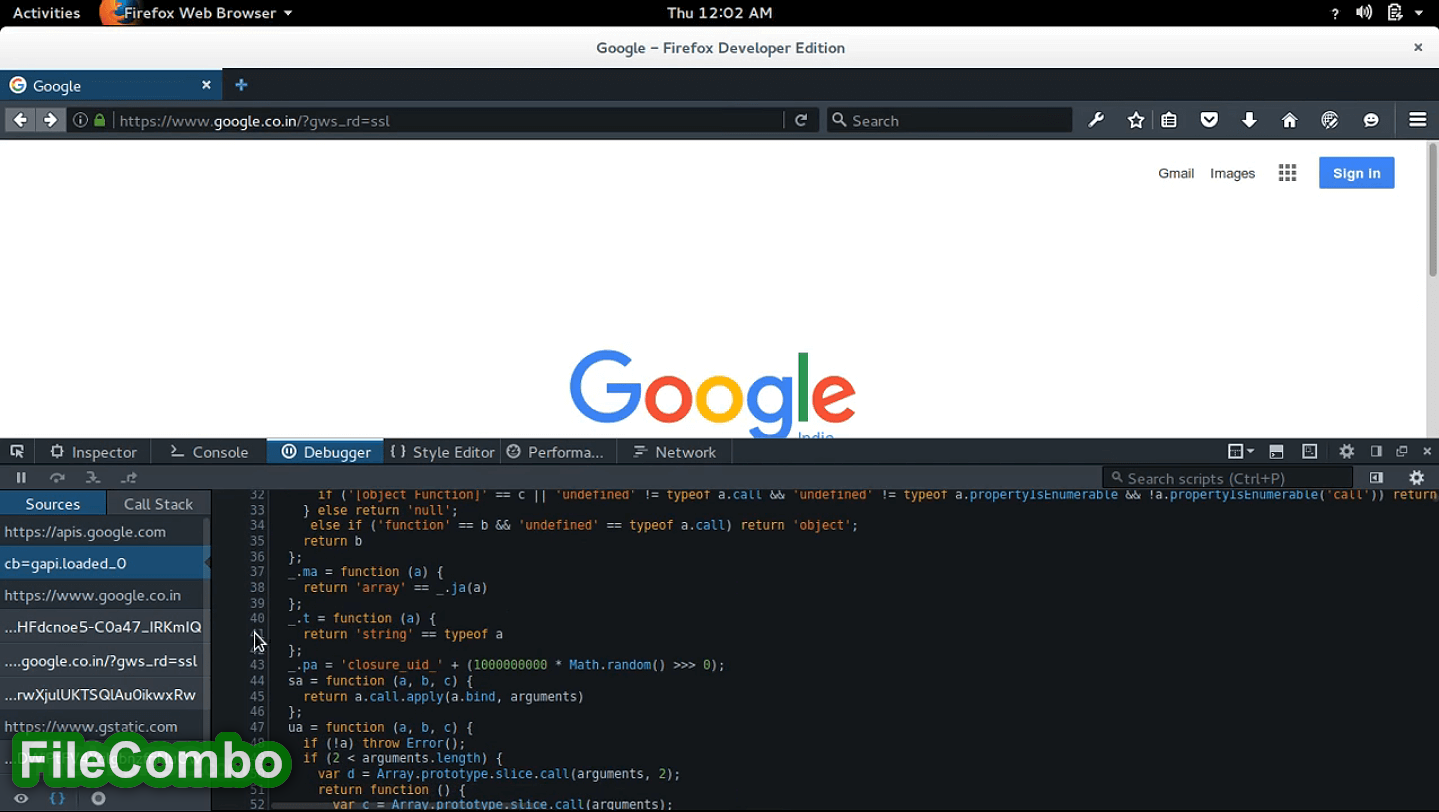Click the globe-with-pencil toolbar icon
The image size is (1439, 812).
tap(1330, 120)
